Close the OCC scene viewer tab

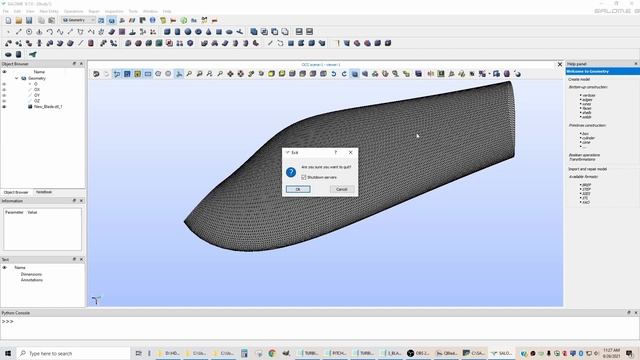(x=560, y=64)
